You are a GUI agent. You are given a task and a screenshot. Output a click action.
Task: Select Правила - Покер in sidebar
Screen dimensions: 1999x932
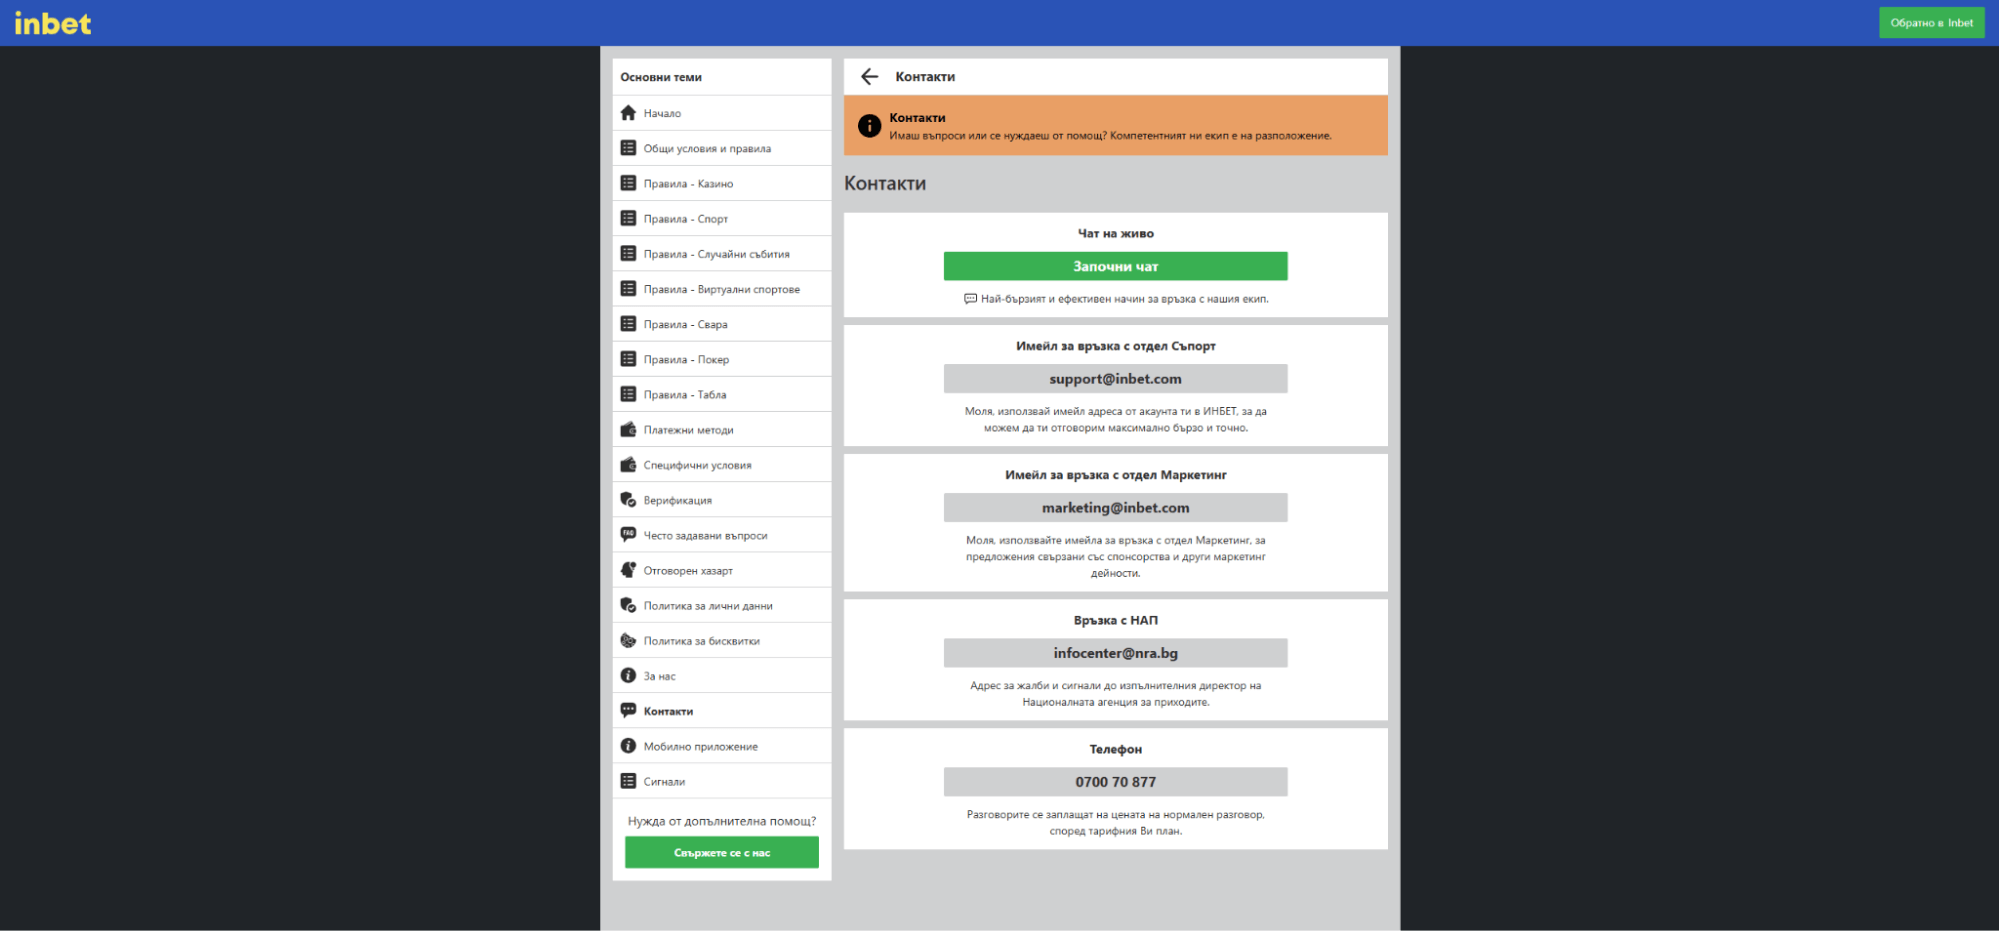[x=722, y=359]
